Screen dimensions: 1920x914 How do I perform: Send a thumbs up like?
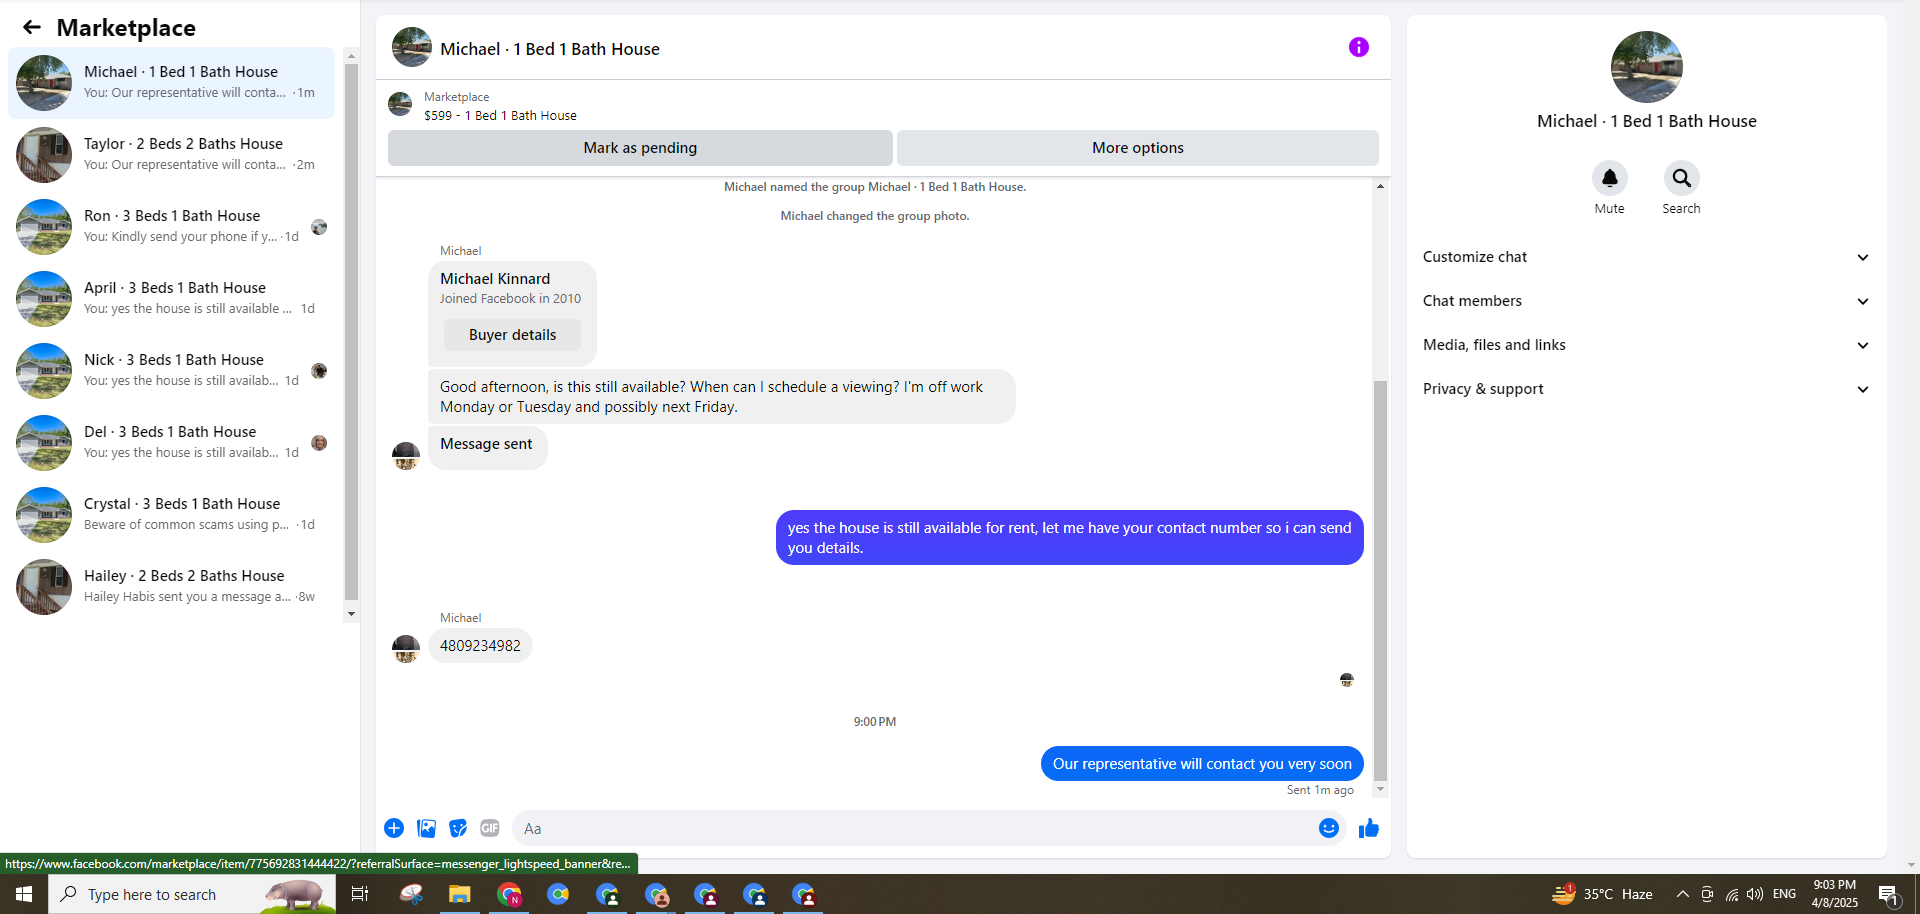1369,828
